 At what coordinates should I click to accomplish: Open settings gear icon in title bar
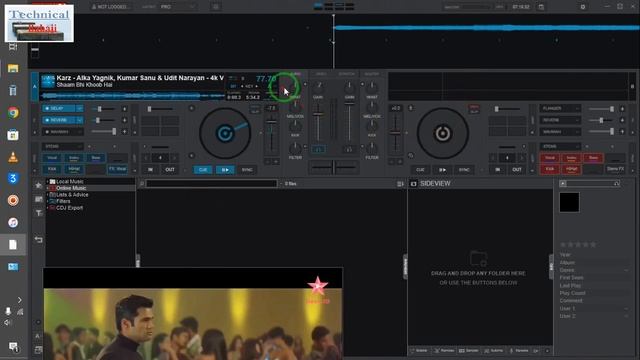point(583,7)
